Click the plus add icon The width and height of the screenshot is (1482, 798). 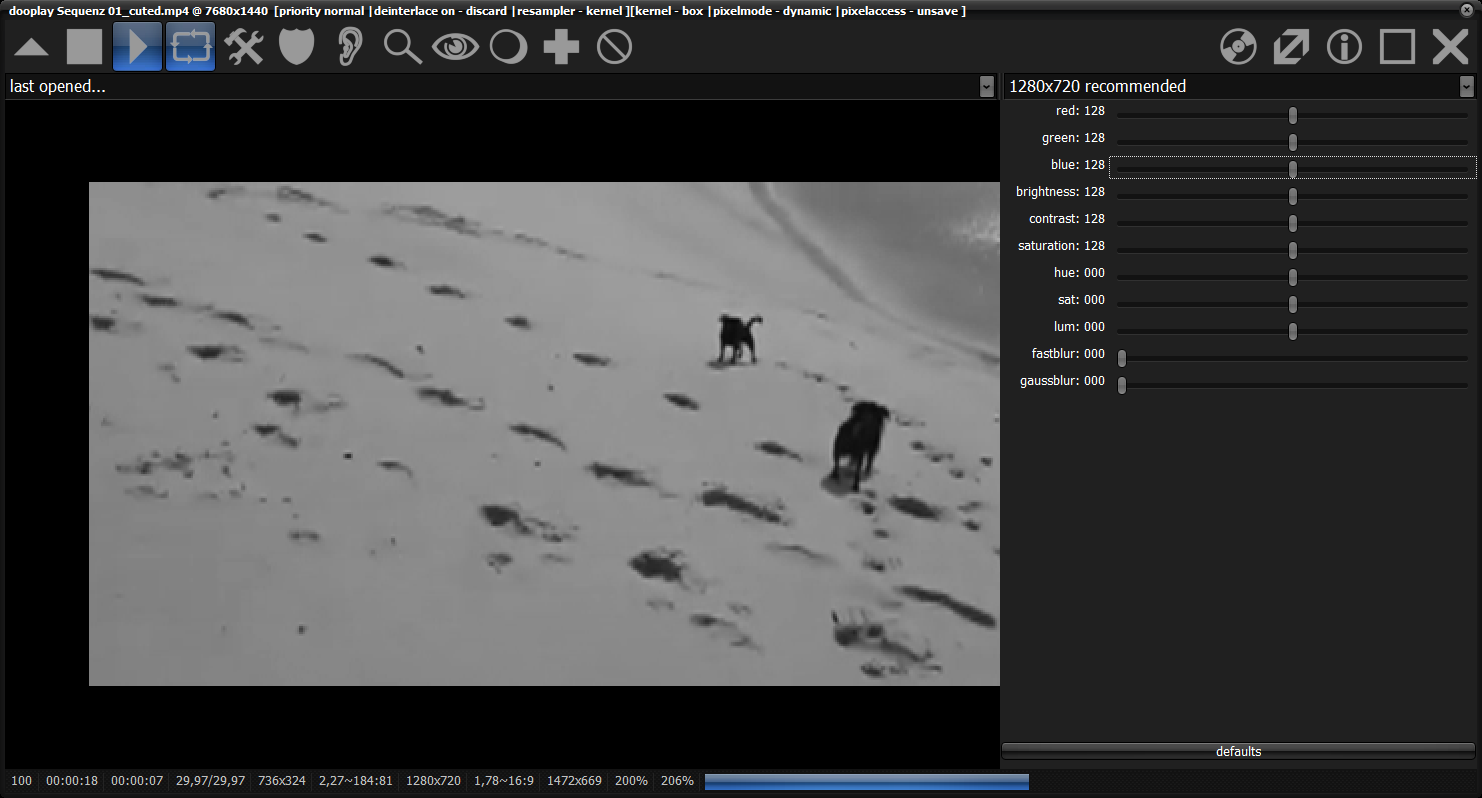click(561, 47)
